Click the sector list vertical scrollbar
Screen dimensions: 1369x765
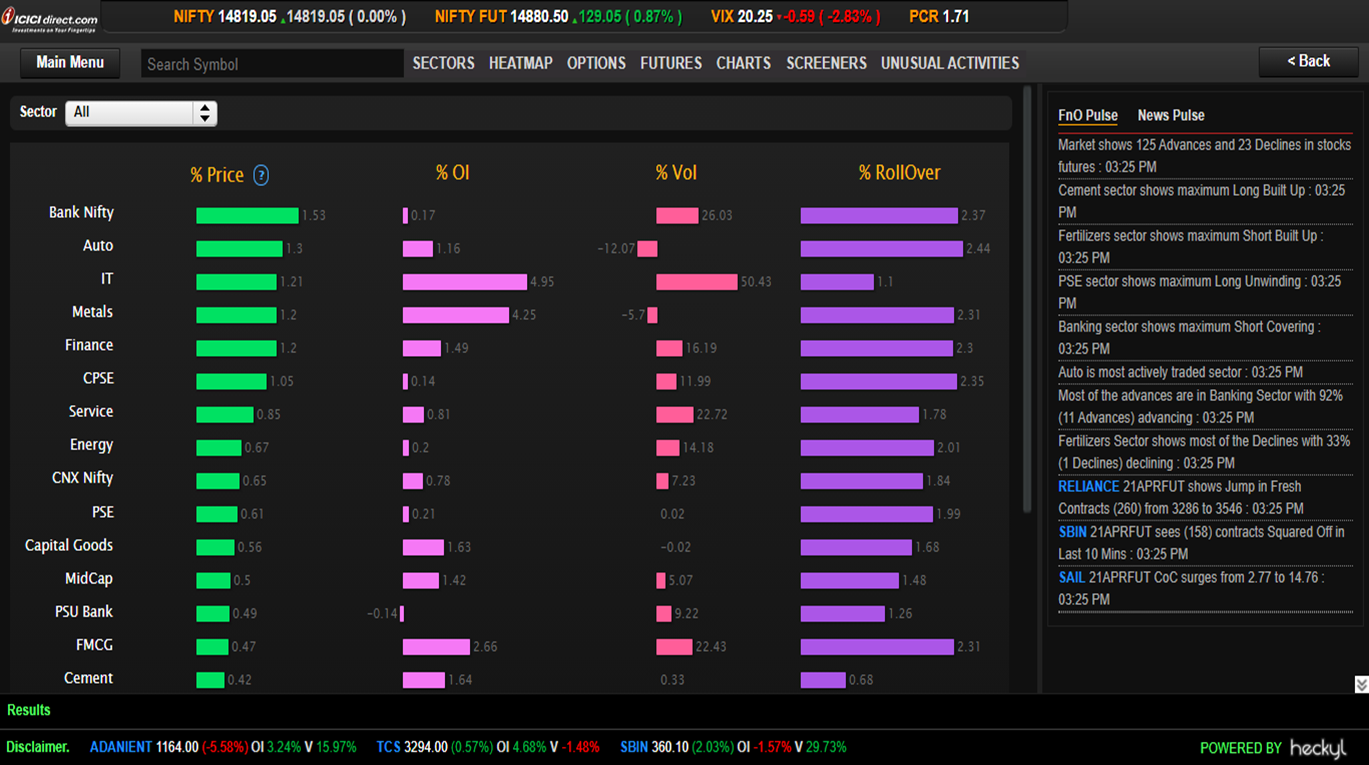coord(1027,300)
